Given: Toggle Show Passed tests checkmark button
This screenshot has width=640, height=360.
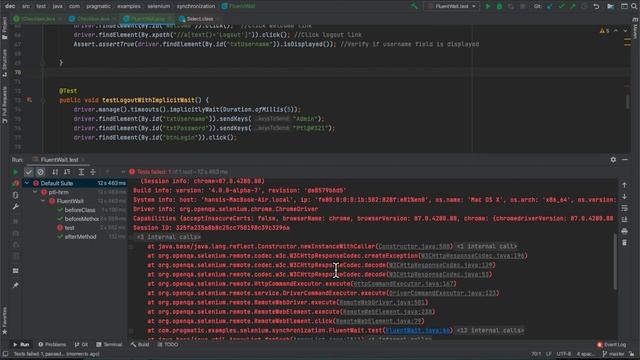Looking at the screenshot, I should [x=29, y=172].
